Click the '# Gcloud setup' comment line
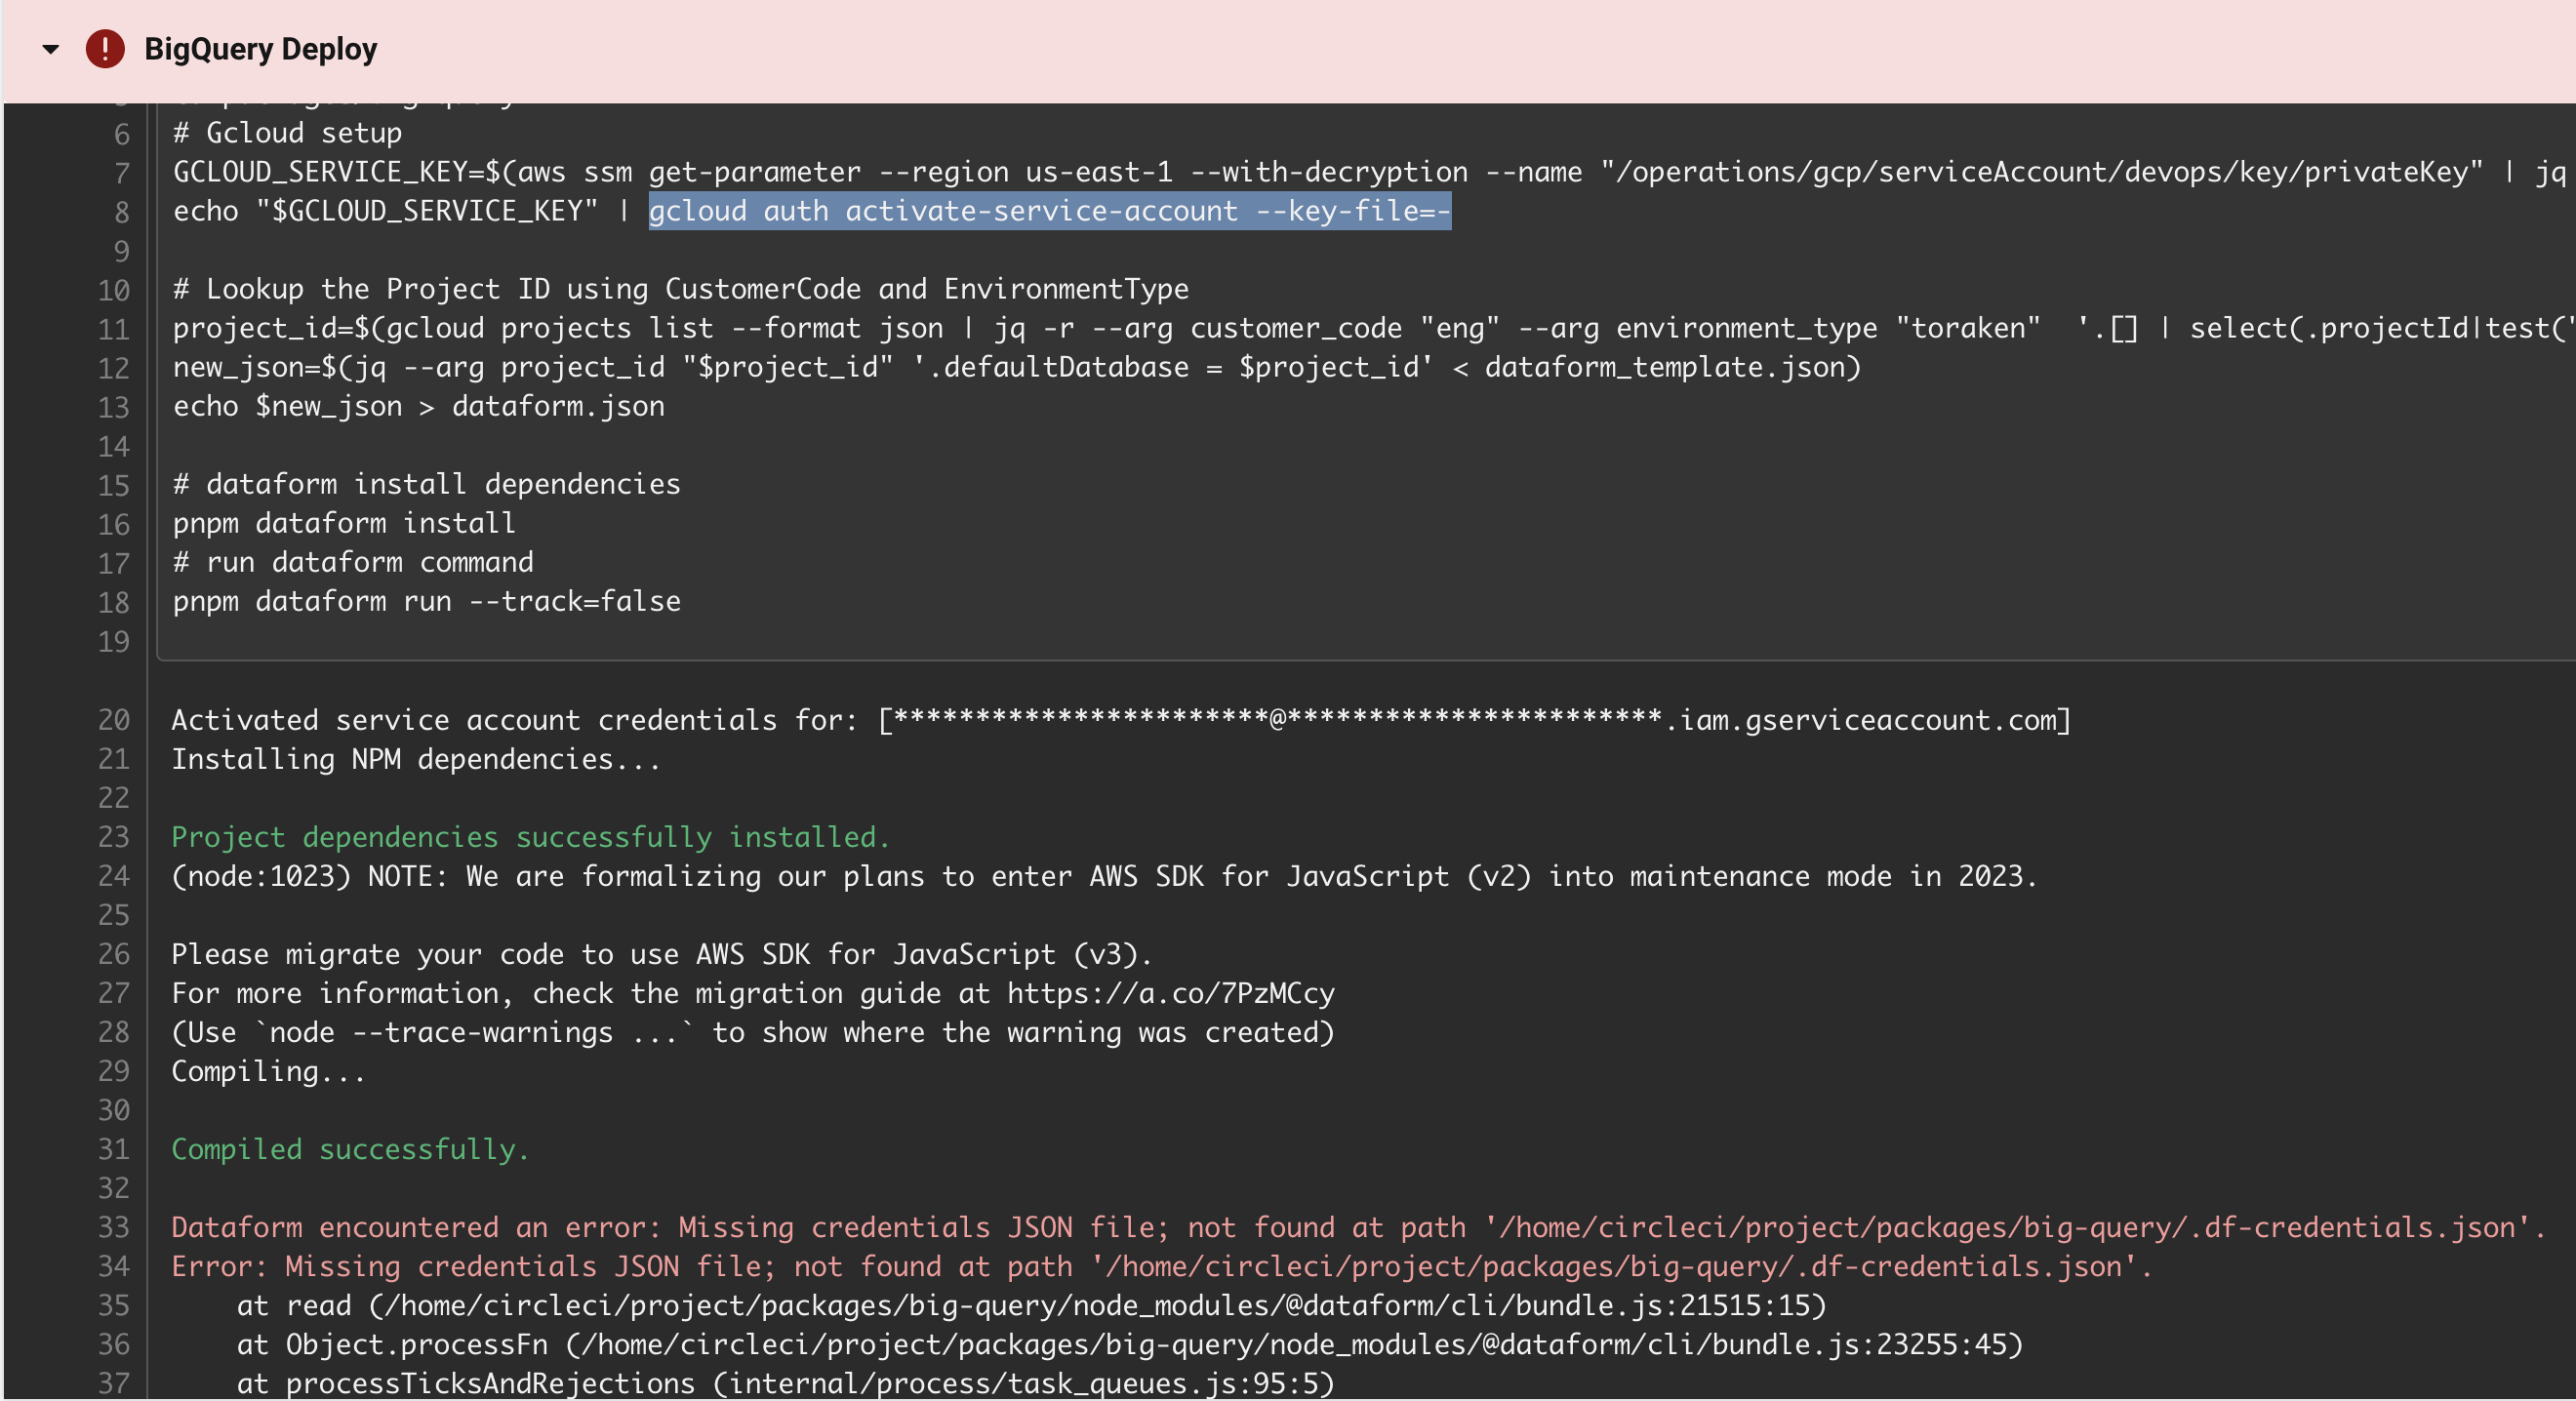Screen dimensions: 2576x1401 tap(288, 133)
